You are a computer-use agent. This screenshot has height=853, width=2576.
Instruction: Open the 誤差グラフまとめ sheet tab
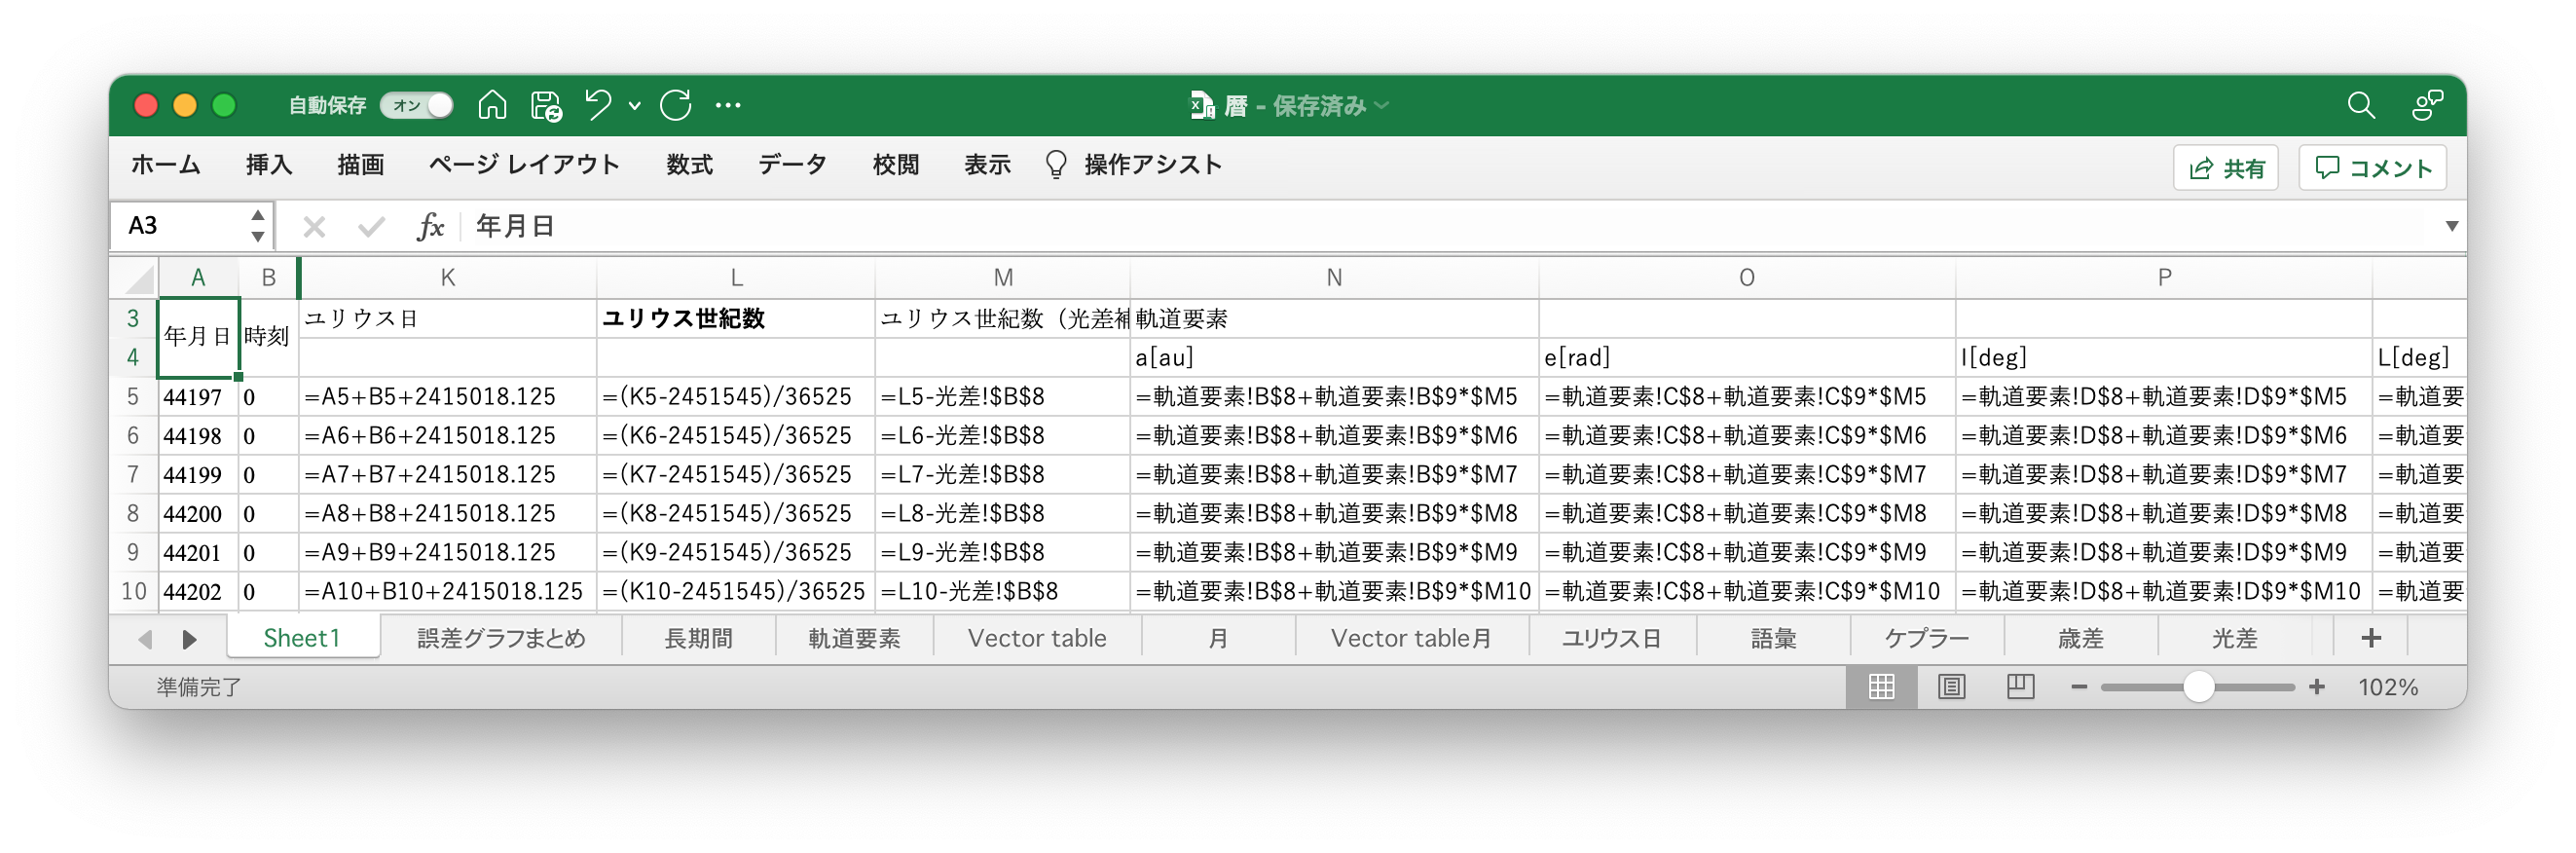pyautogui.click(x=500, y=638)
